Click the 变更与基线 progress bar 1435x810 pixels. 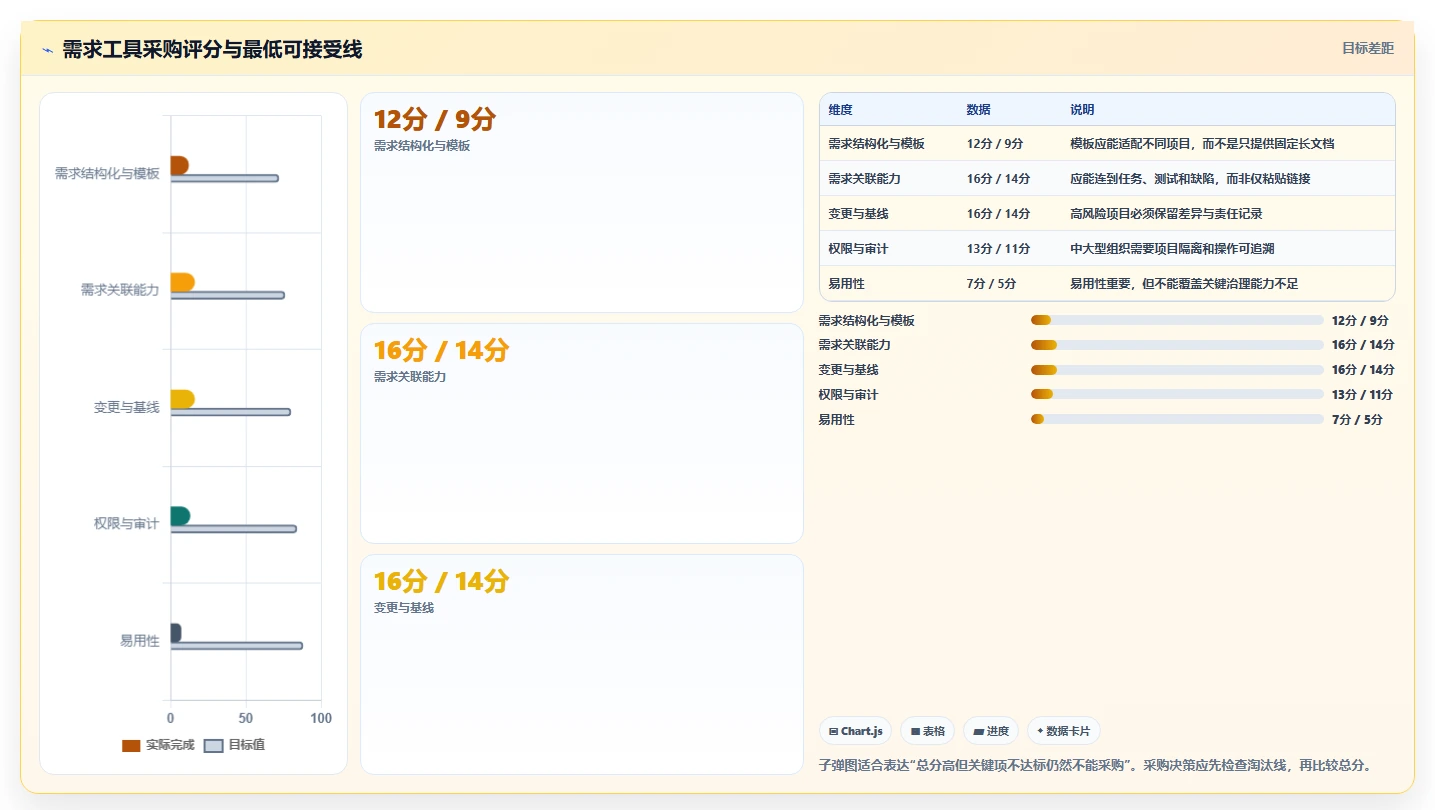point(1177,370)
